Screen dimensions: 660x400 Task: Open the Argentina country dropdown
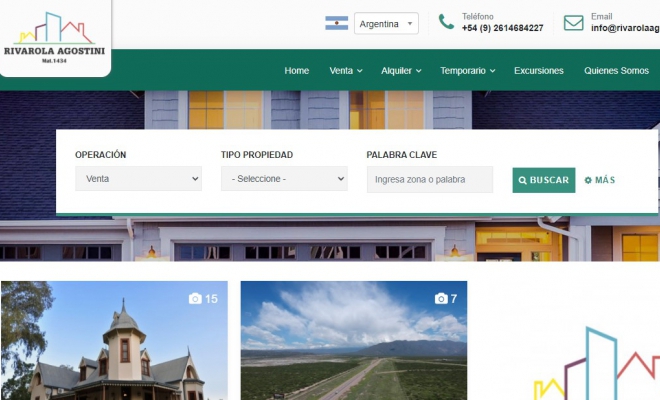pyautogui.click(x=385, y=24)
